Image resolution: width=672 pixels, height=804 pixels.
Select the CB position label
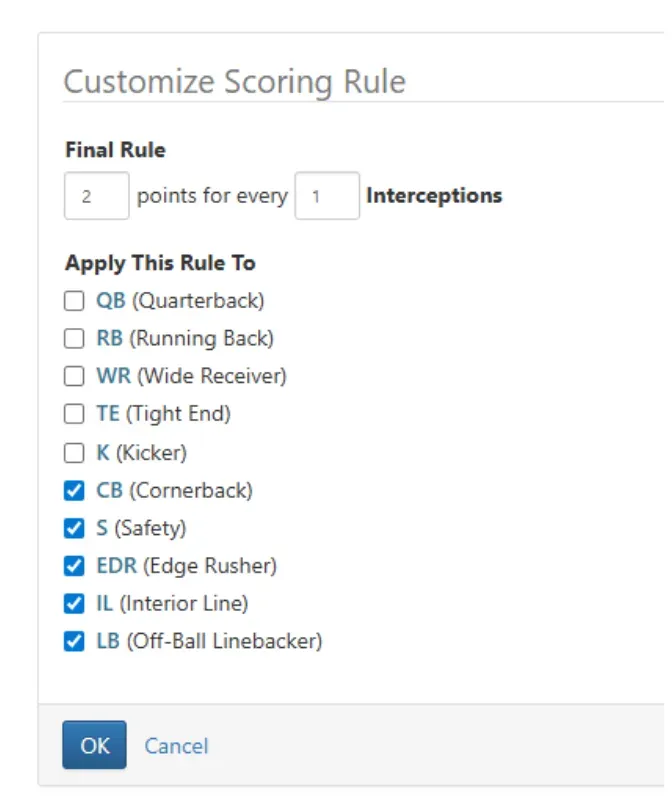coord(109,491)
